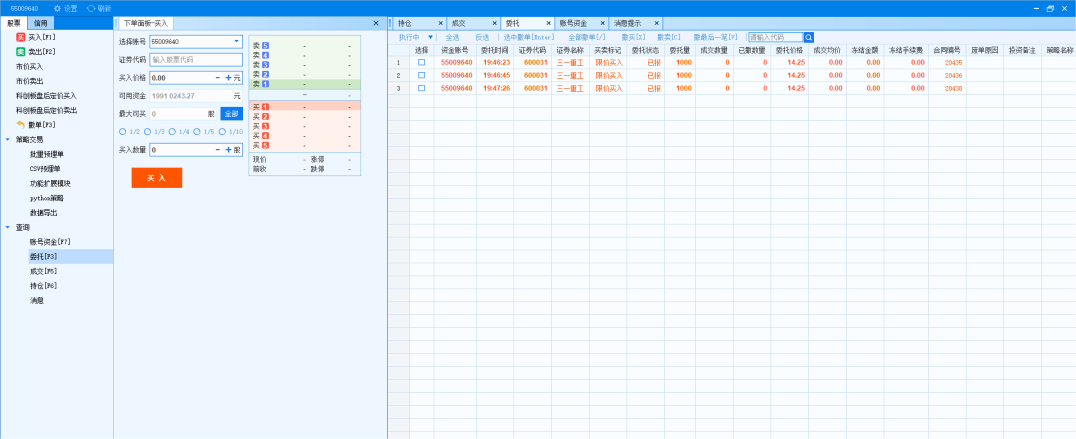Click the search magnifier next to the code box
Screen dimensions: 1076x439
pos(809,38)
